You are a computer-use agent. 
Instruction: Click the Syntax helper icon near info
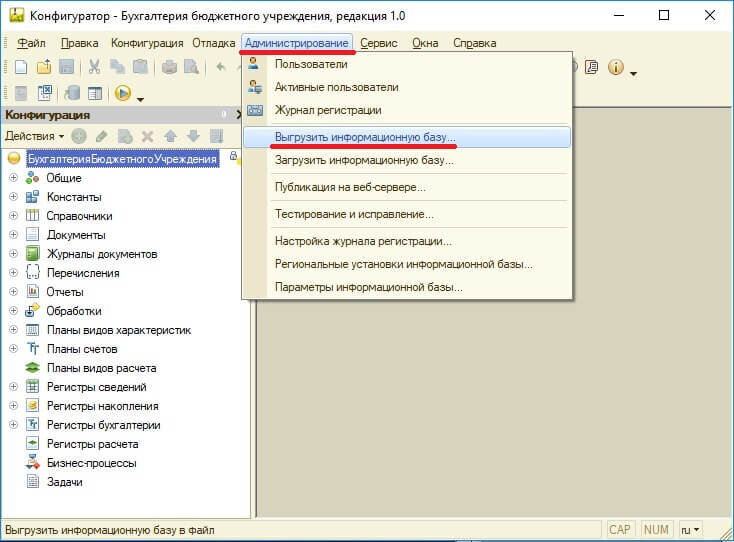click(592, 67)
